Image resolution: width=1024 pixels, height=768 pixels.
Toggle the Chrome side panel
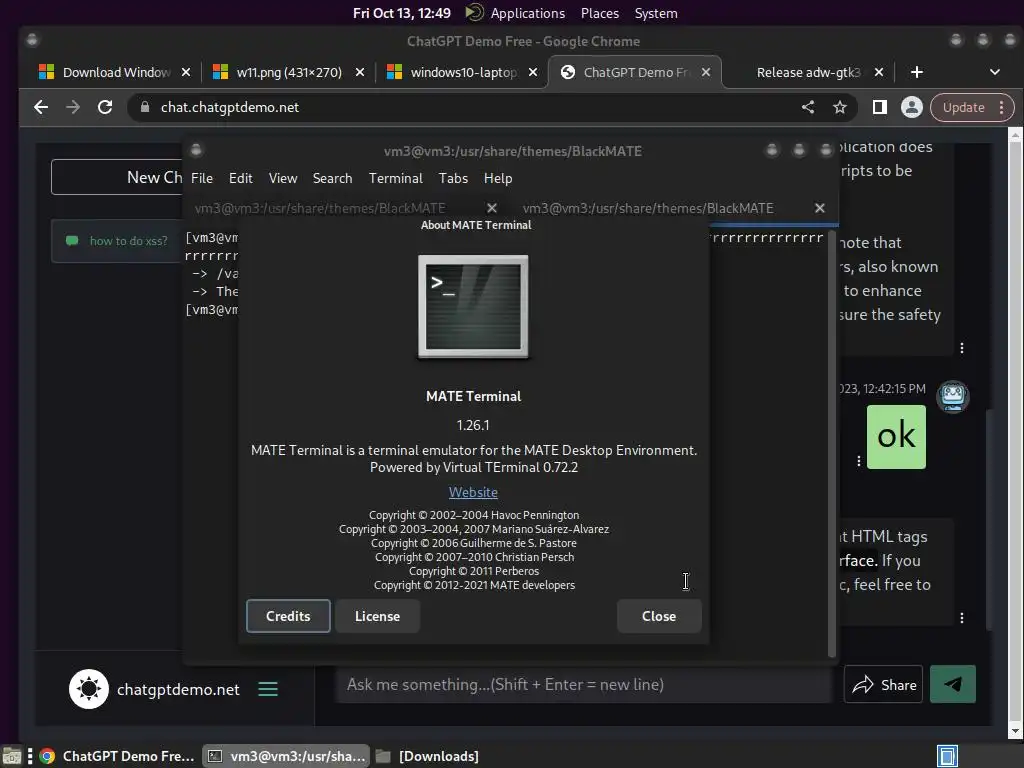[880, 107]
